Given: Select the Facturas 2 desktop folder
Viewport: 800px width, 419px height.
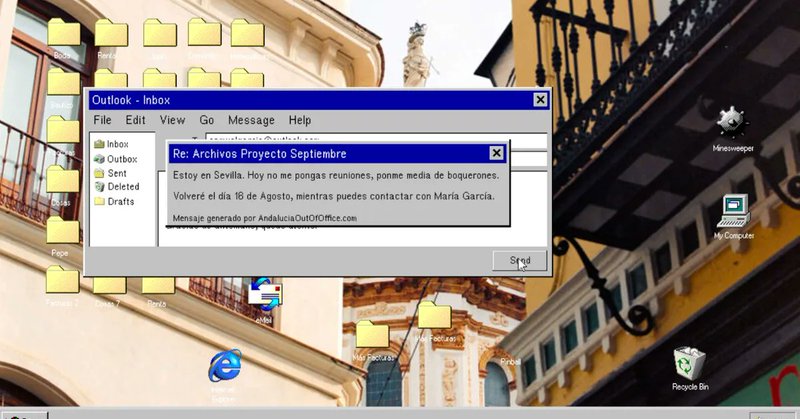Looking at the screenshot, I should 62,286.
